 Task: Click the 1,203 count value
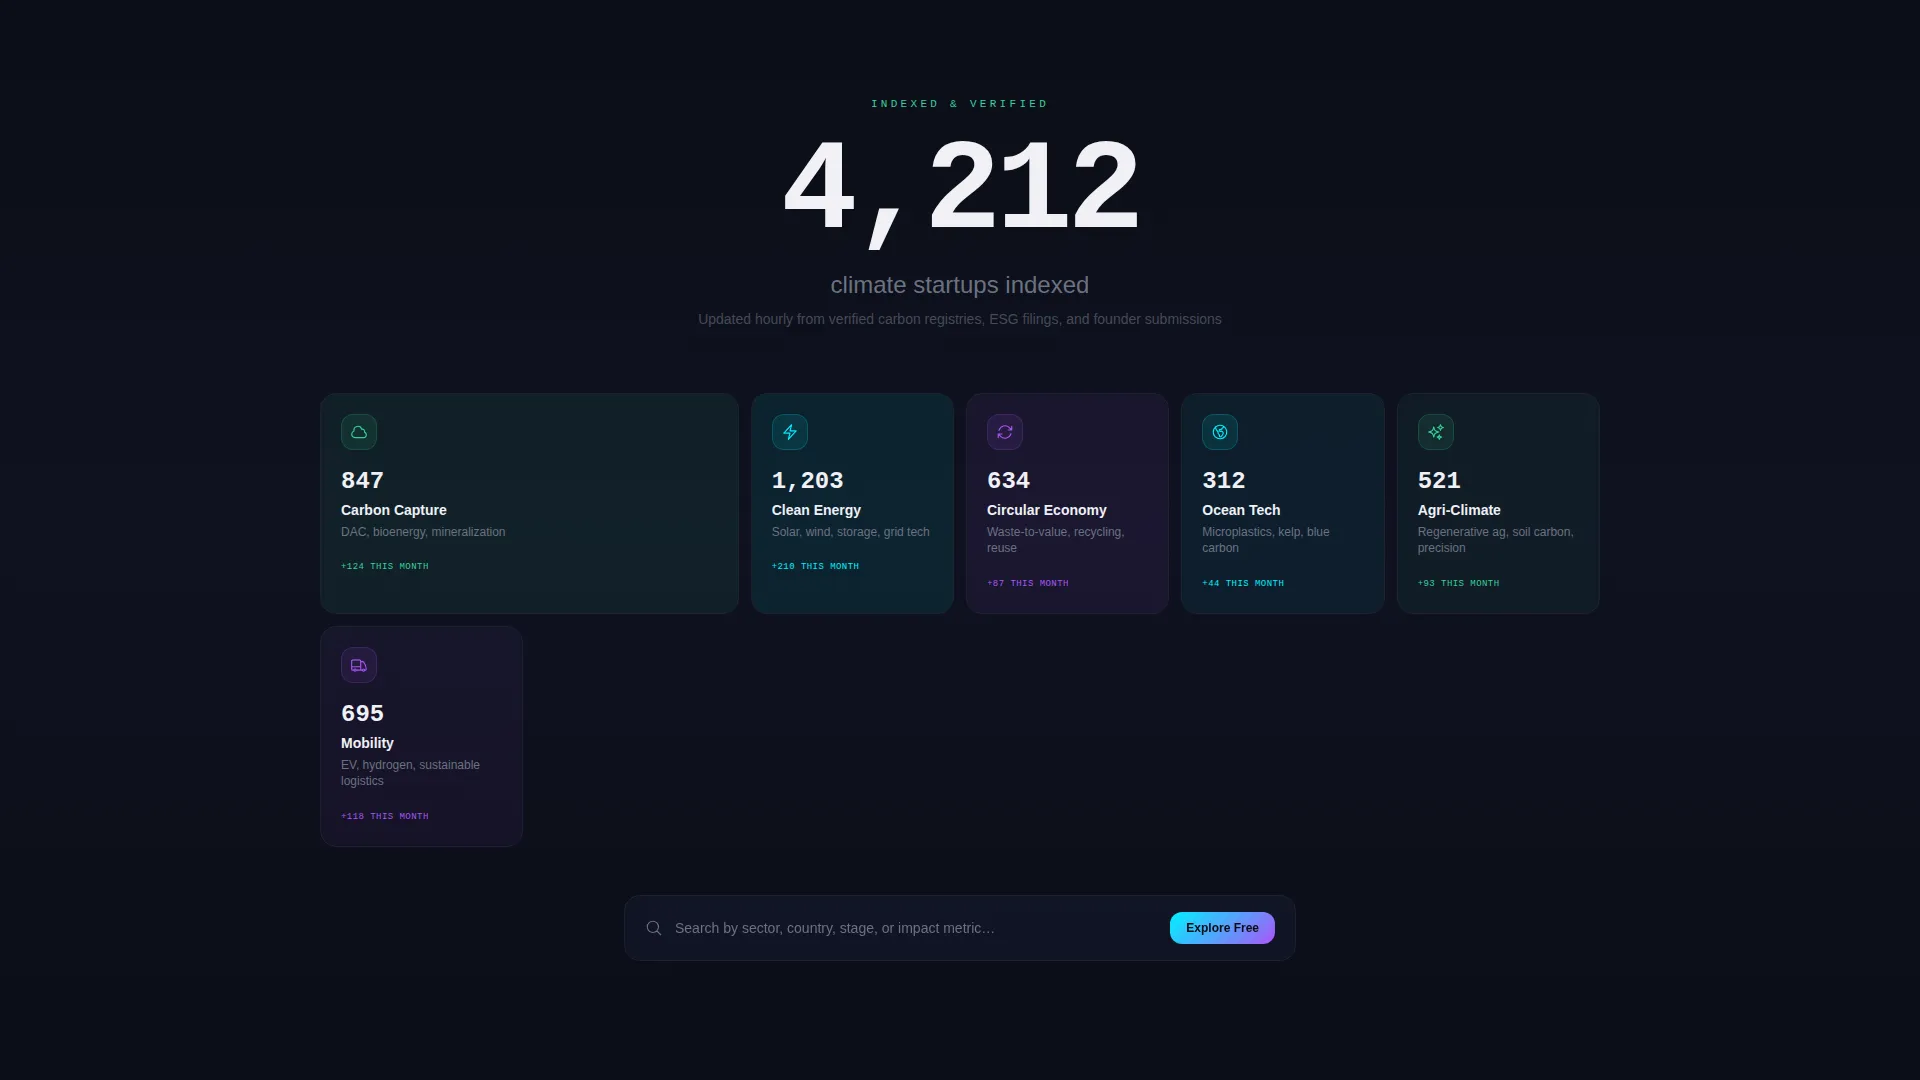point(808,481)
